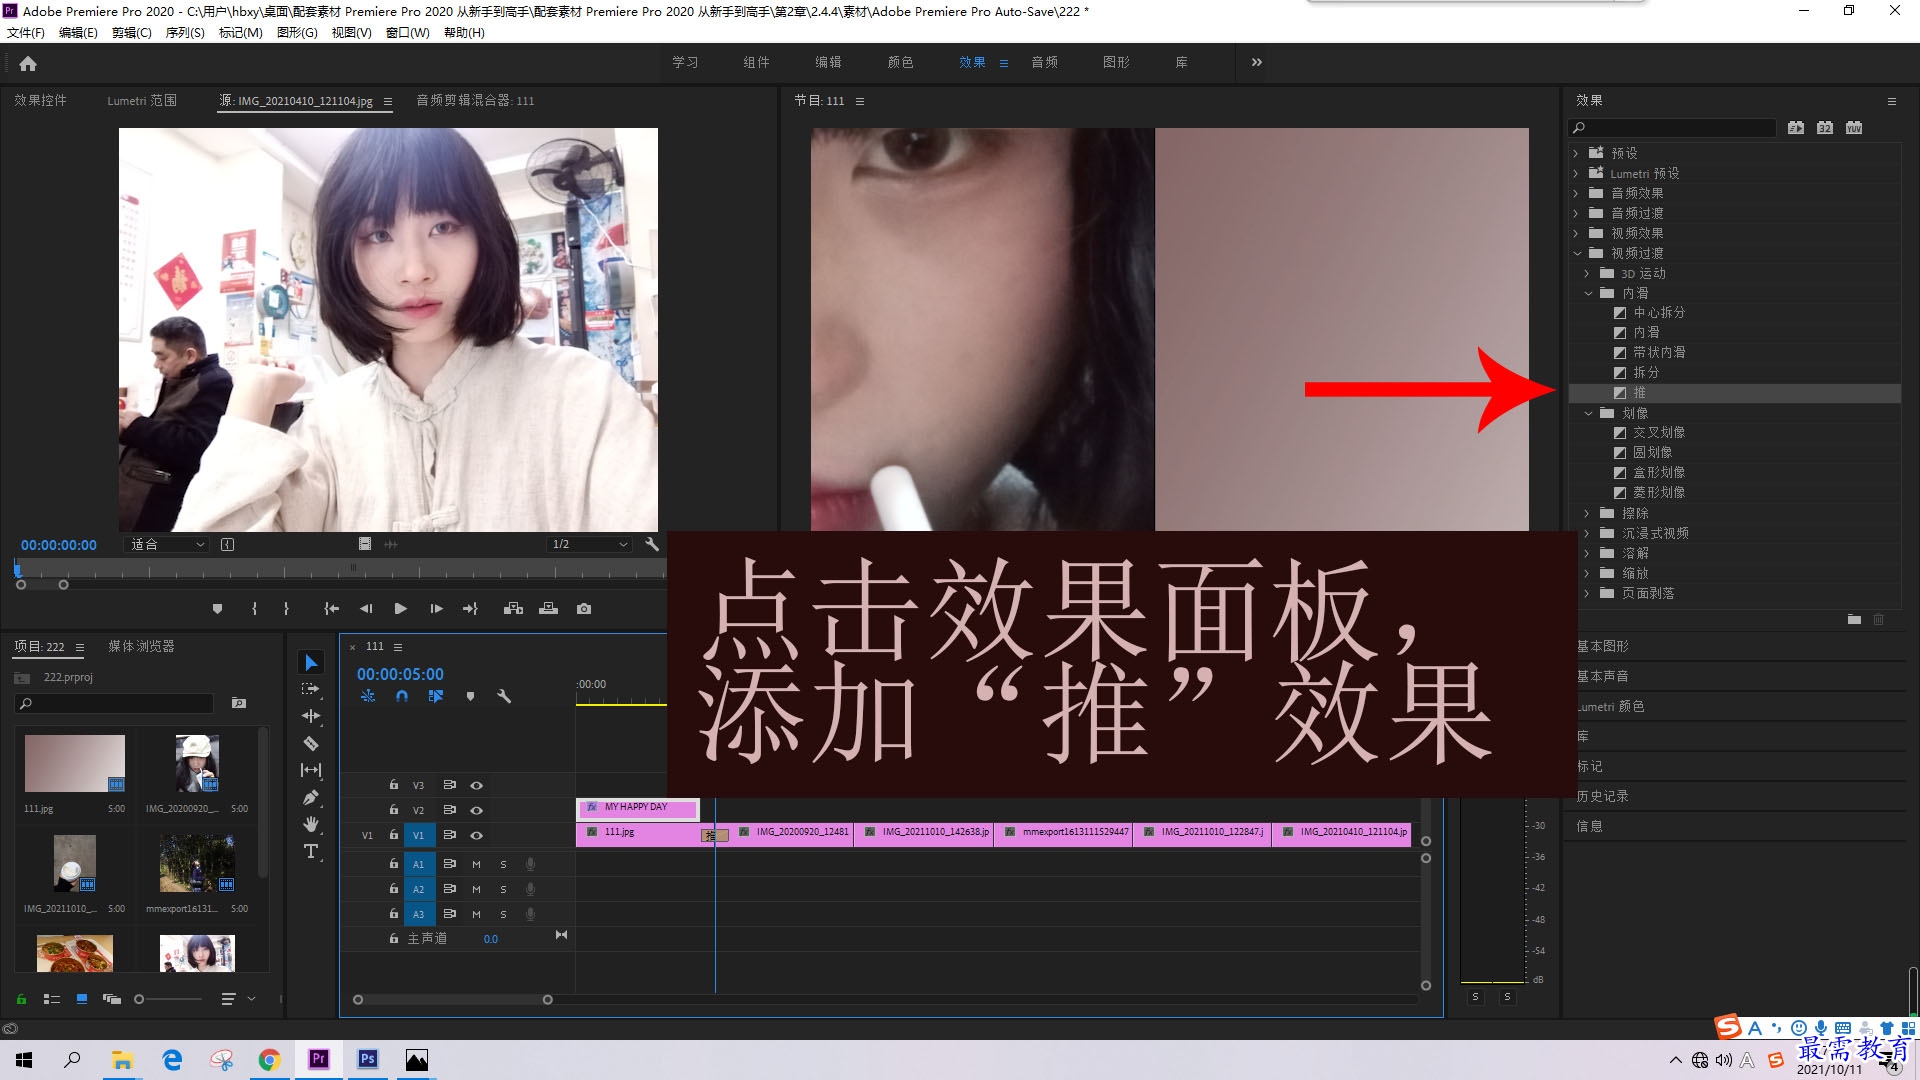This screenshot has height=1080, width=1920.
Task: Collapse the 划像 folder
Action: tap(1587, 413)
